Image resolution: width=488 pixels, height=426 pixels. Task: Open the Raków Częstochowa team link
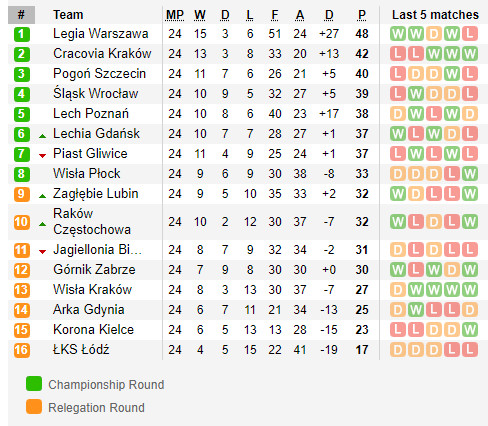coord(92,222)
